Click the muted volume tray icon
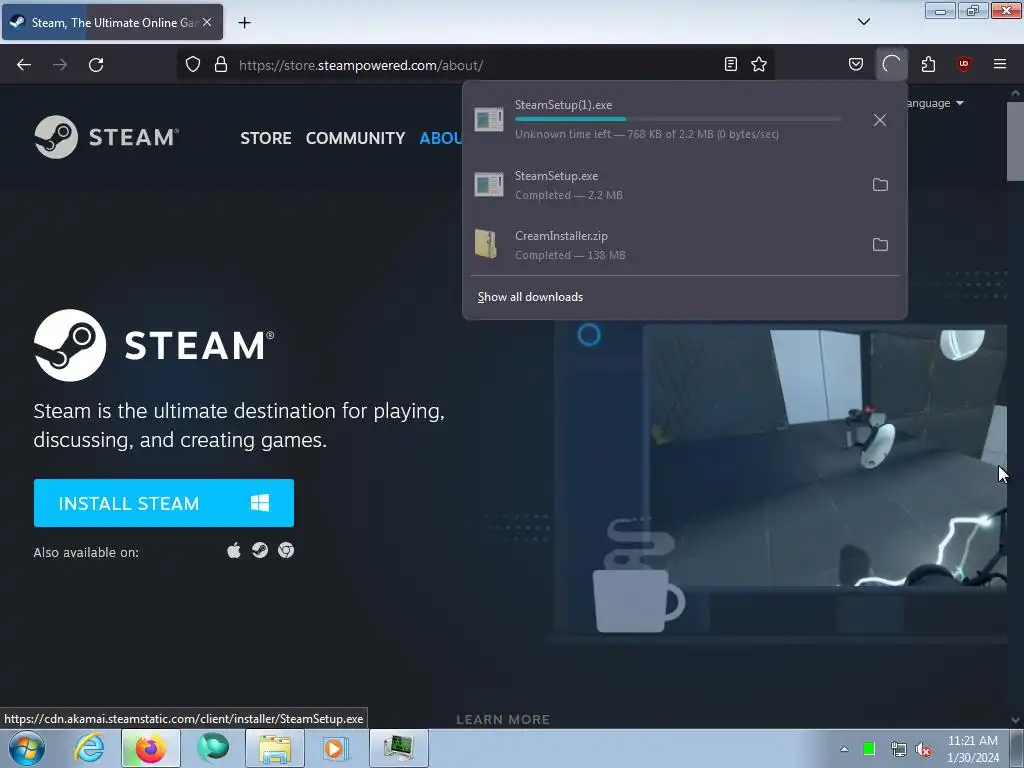 click(923, 749)
